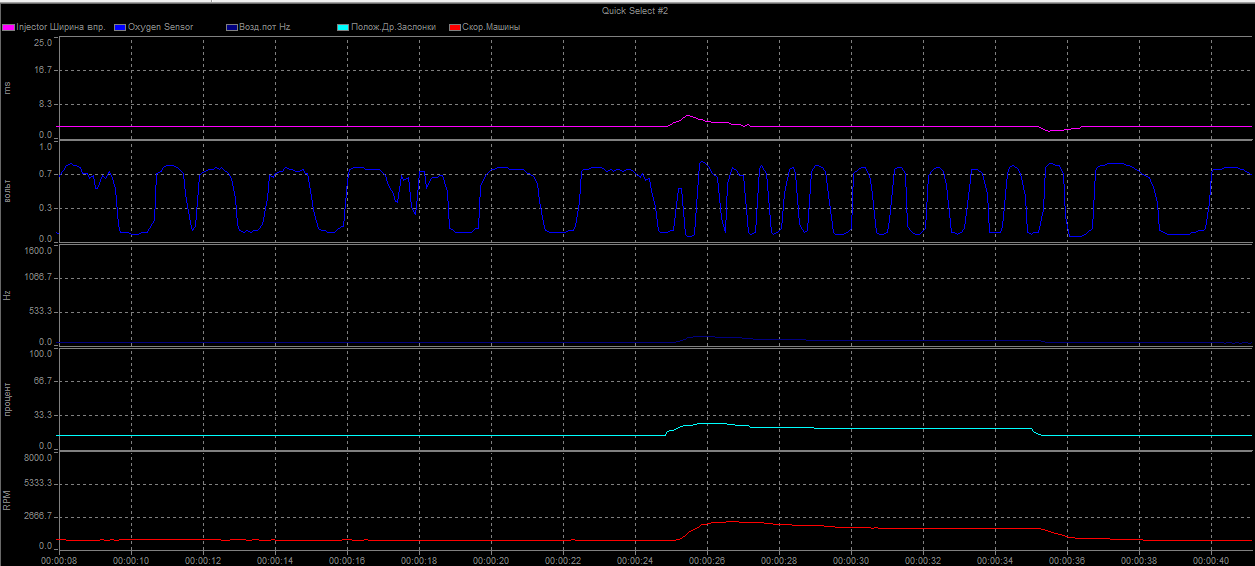
Task: Select the Скор.Машины legend label
Action: (491, 27)
